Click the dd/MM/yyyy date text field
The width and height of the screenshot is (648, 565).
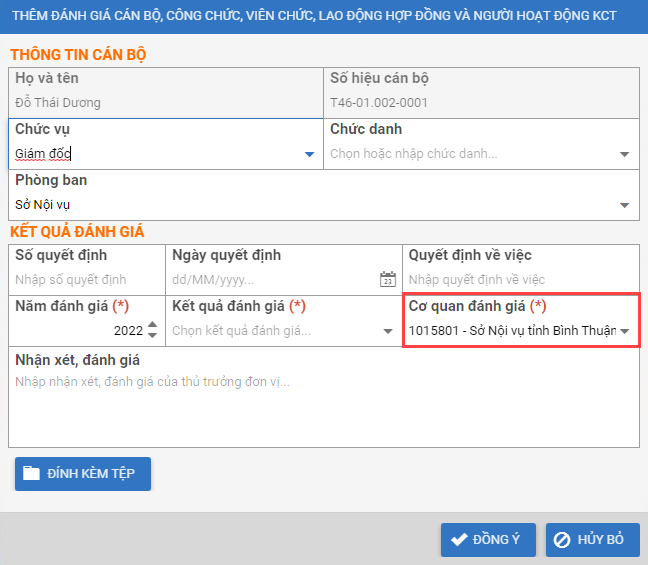tap(270, 281)
